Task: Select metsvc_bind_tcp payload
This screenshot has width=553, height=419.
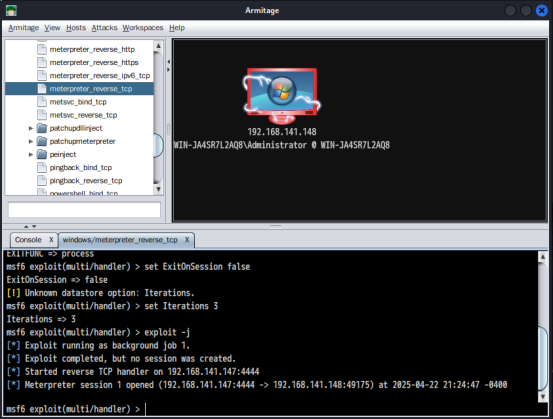Action: click(x=78, y=102)
